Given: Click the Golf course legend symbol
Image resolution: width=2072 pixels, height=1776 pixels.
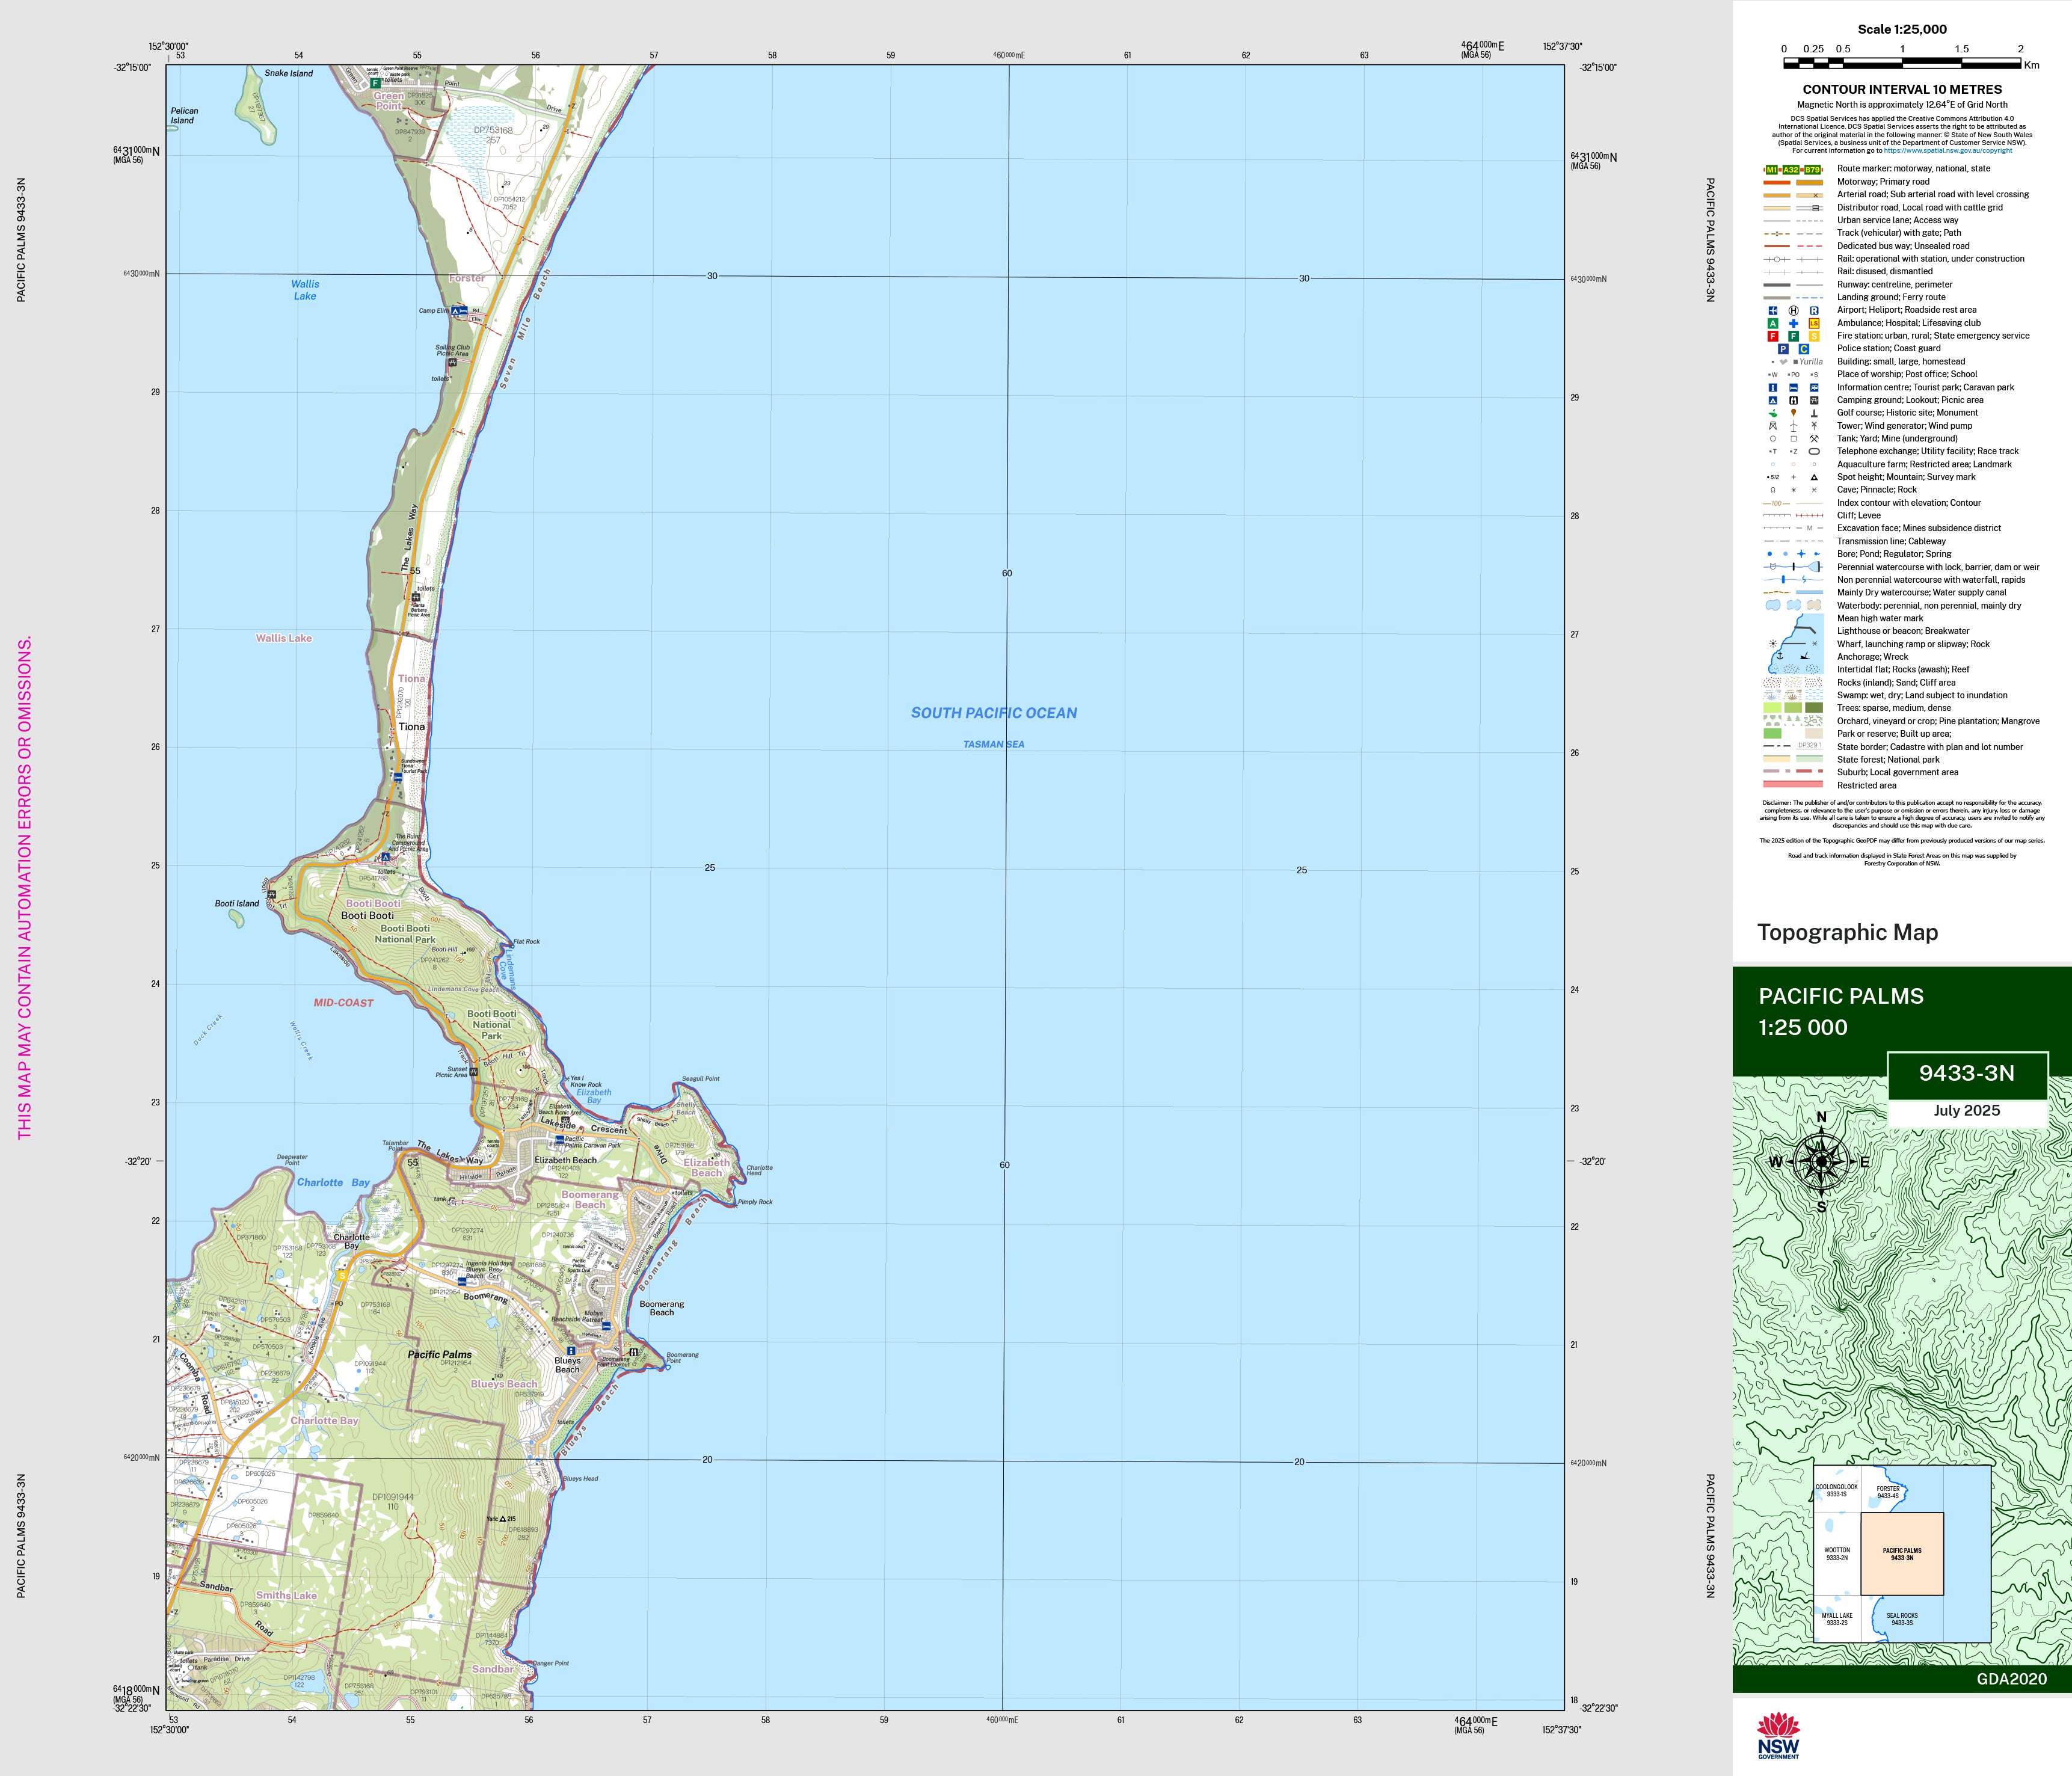Looking at the screenshot, I should (1773, 413).
